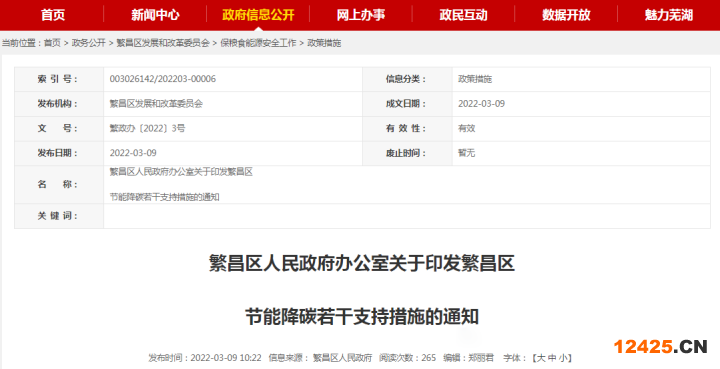
Task: Set font size to 中
Action: (x=552, y=358)
